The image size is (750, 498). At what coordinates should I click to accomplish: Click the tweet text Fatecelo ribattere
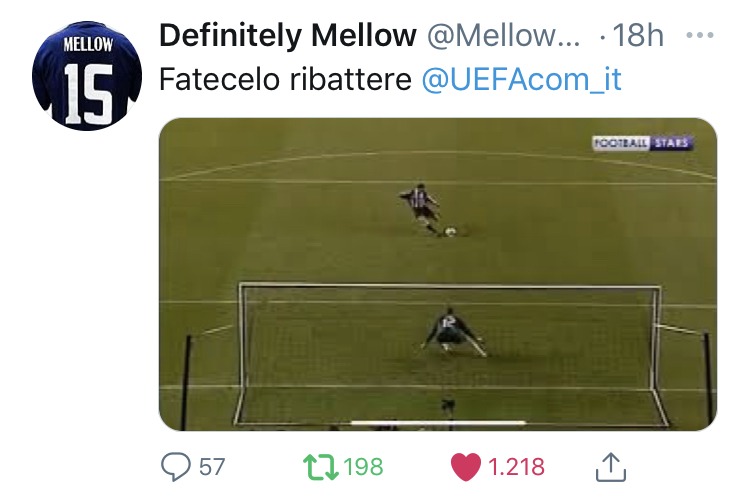286,80
